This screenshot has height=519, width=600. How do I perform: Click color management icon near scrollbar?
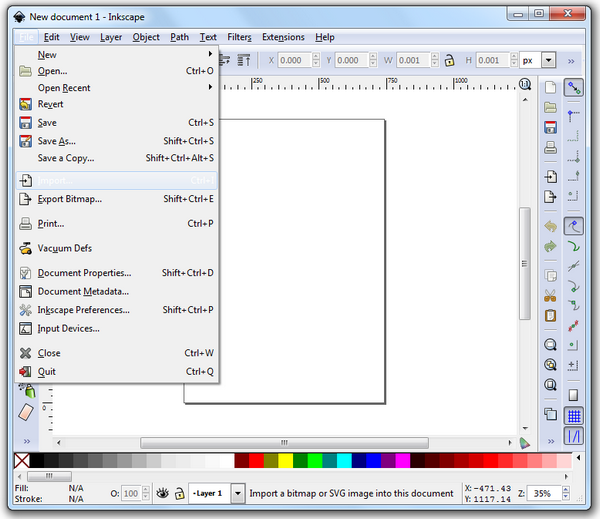coord(525,443)
